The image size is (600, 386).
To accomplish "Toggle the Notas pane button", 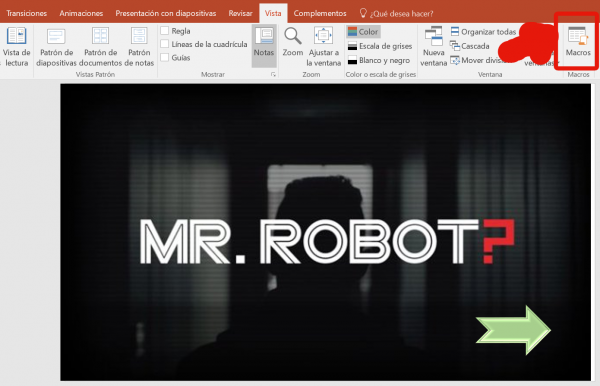I will [x=264, y=46].
